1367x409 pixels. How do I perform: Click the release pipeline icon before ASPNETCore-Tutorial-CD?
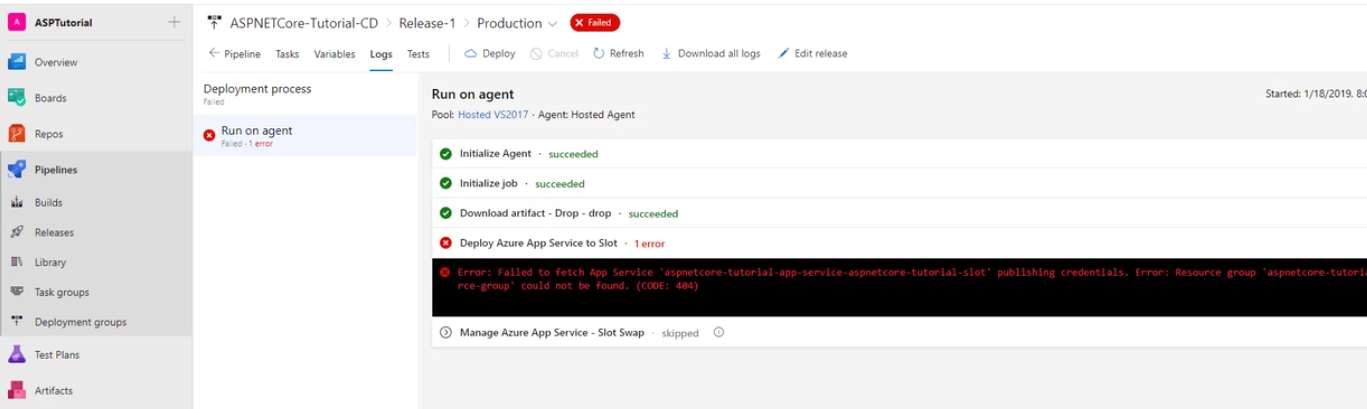point(214,22)
